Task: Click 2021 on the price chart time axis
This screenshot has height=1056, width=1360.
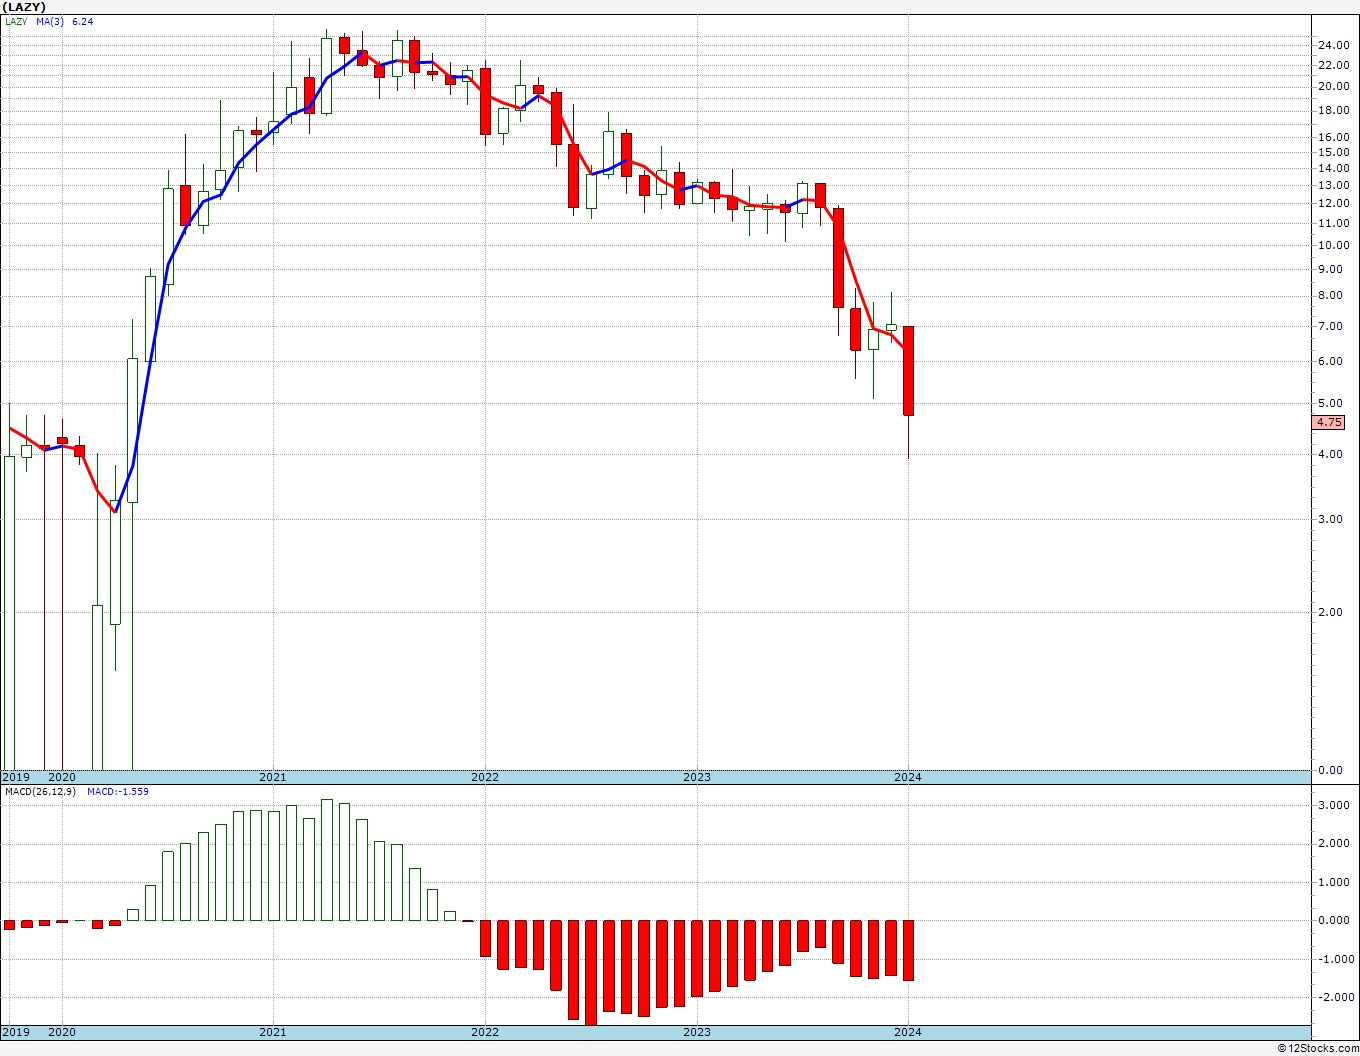Action: point(273,777)
